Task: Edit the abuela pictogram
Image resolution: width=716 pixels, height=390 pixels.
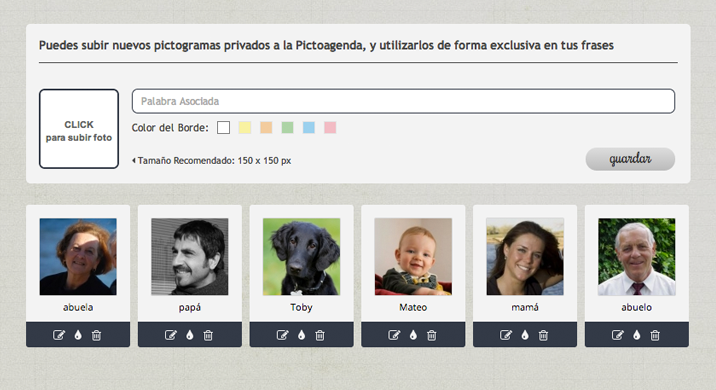Action: (59, 335)
